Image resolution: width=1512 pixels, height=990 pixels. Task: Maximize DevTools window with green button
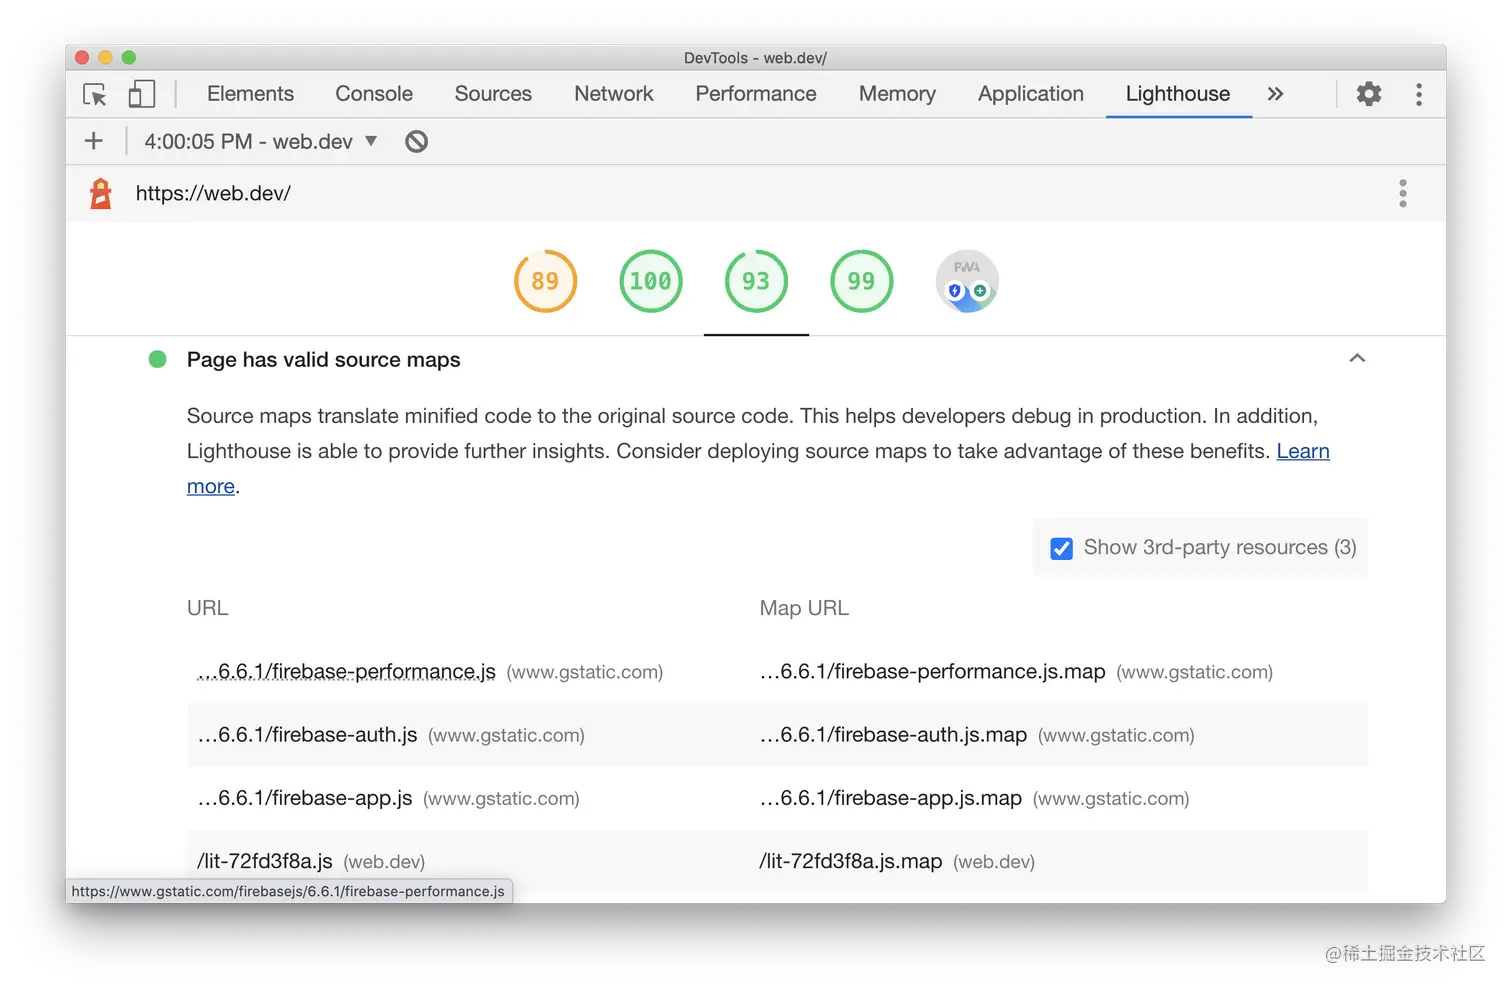(129, 58)
